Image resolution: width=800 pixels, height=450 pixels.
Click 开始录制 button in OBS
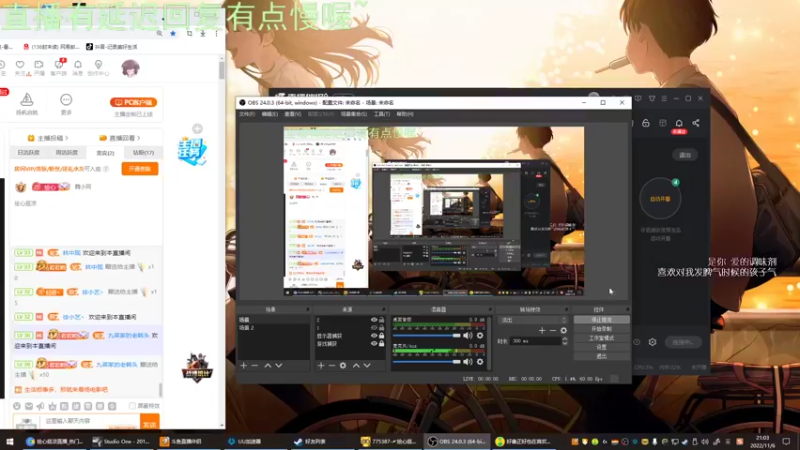click(x=602, y=329)
